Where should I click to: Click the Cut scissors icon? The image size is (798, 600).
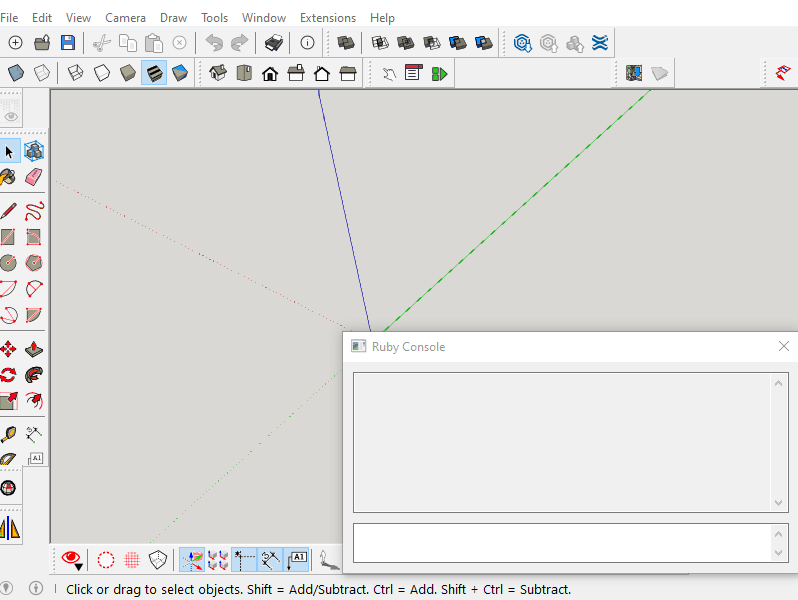102,43
